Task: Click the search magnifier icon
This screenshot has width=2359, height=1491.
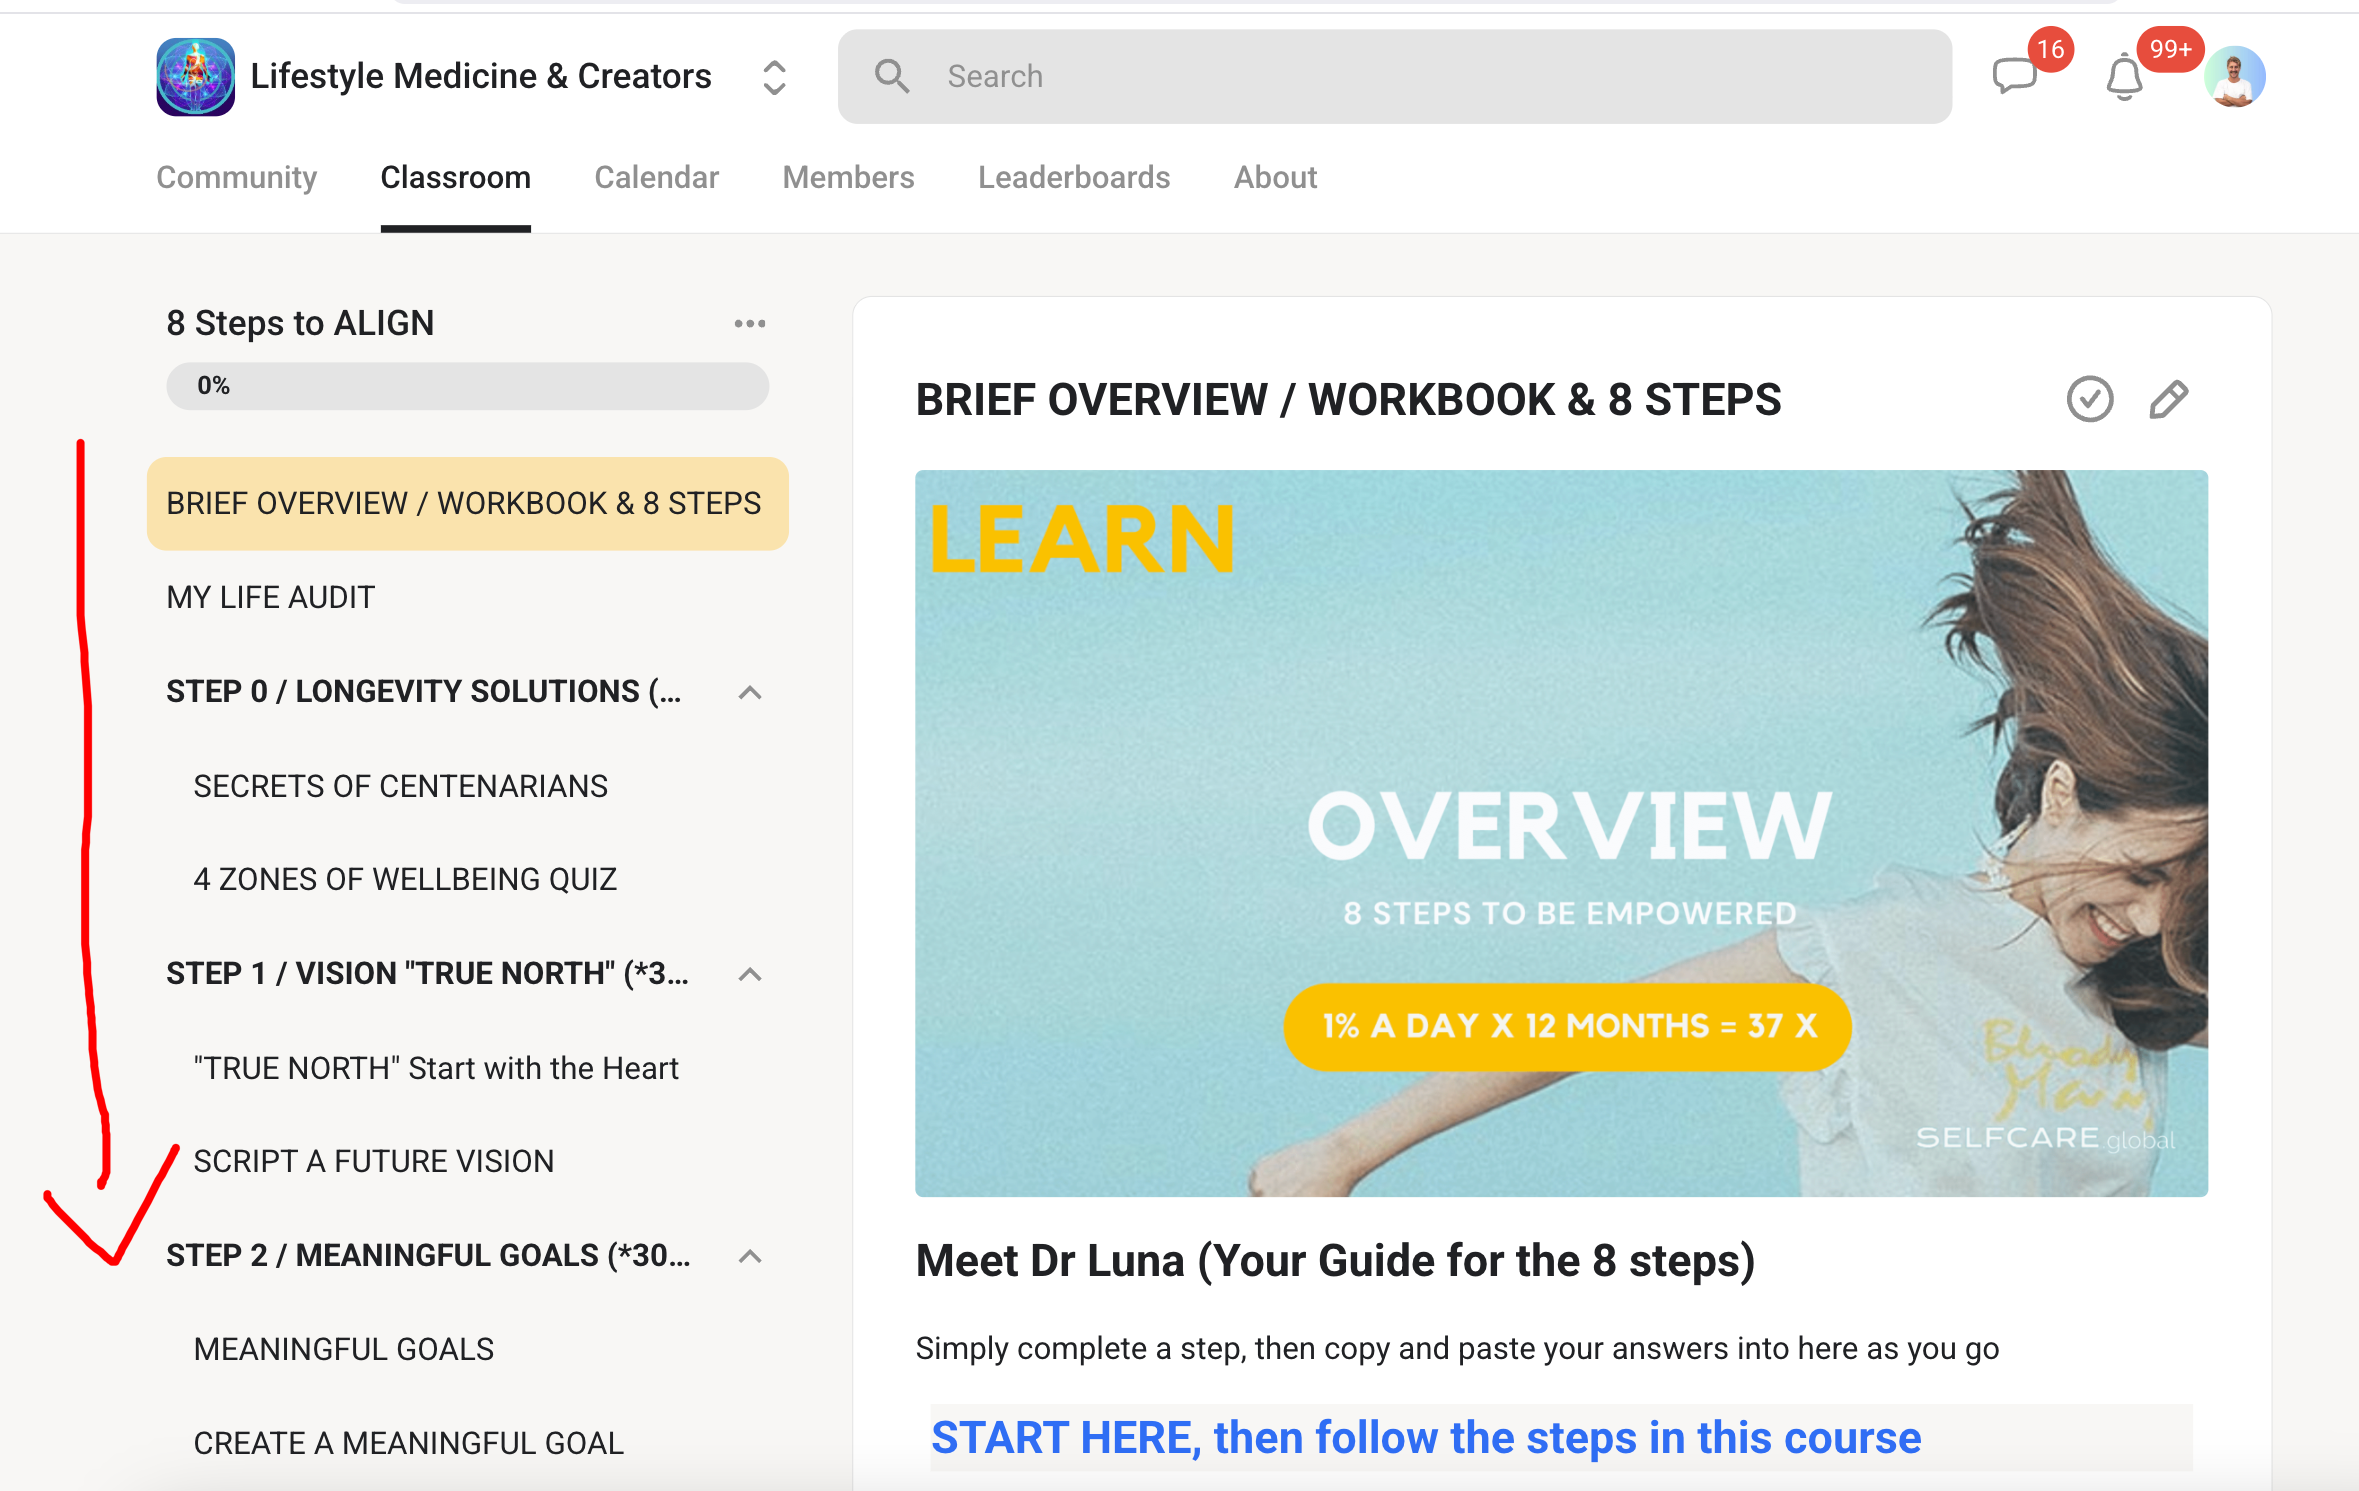Action: [891, 76]
